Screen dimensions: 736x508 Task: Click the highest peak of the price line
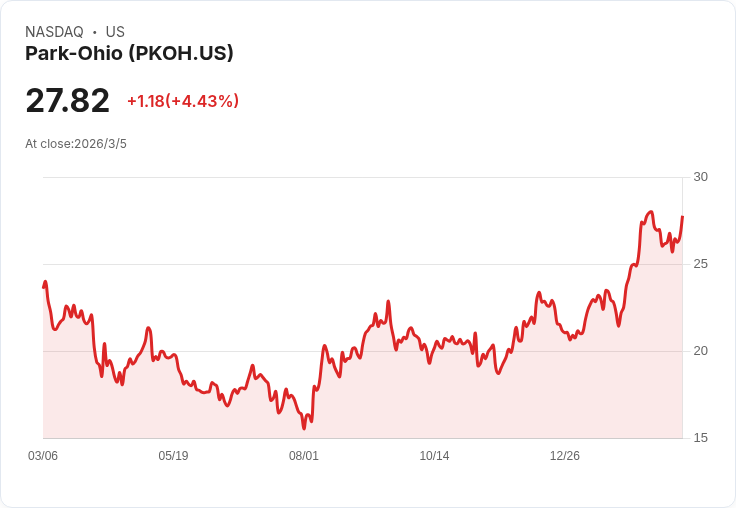[650, 212]
